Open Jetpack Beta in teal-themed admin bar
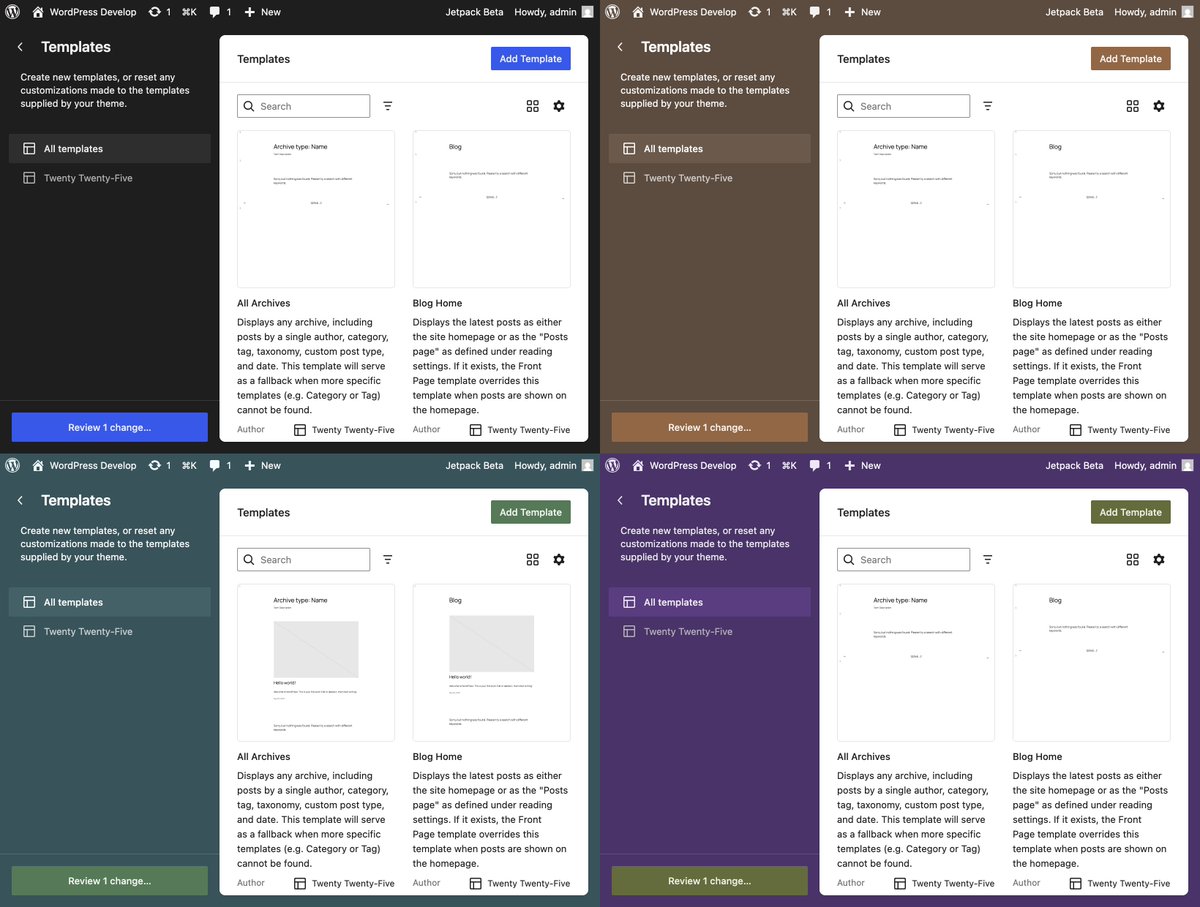Image resolution: width=1200 pixels, height=907 pixels. [474, 465]
